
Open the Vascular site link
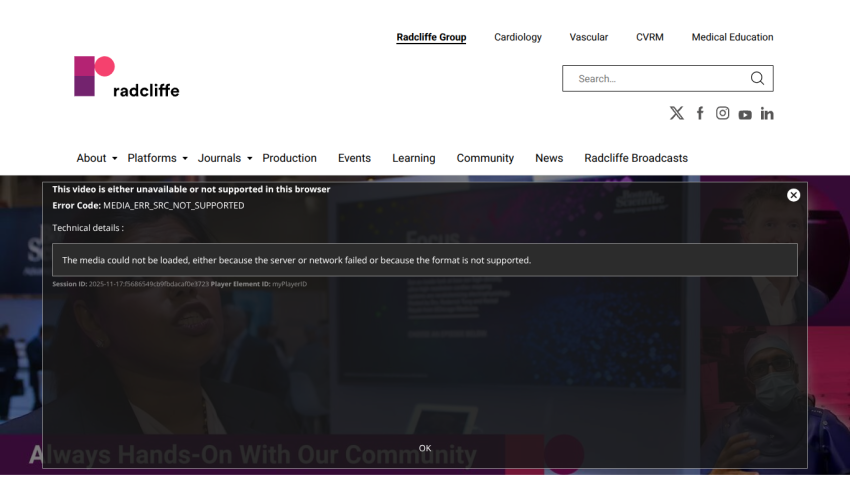tap(589, 37)
